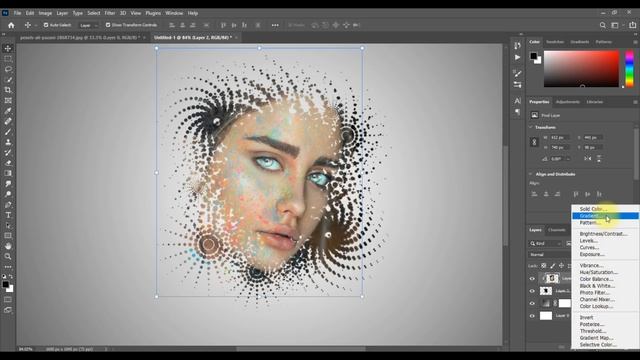Select the Lasso tool
640x360 pixels.
click(8, 69)
